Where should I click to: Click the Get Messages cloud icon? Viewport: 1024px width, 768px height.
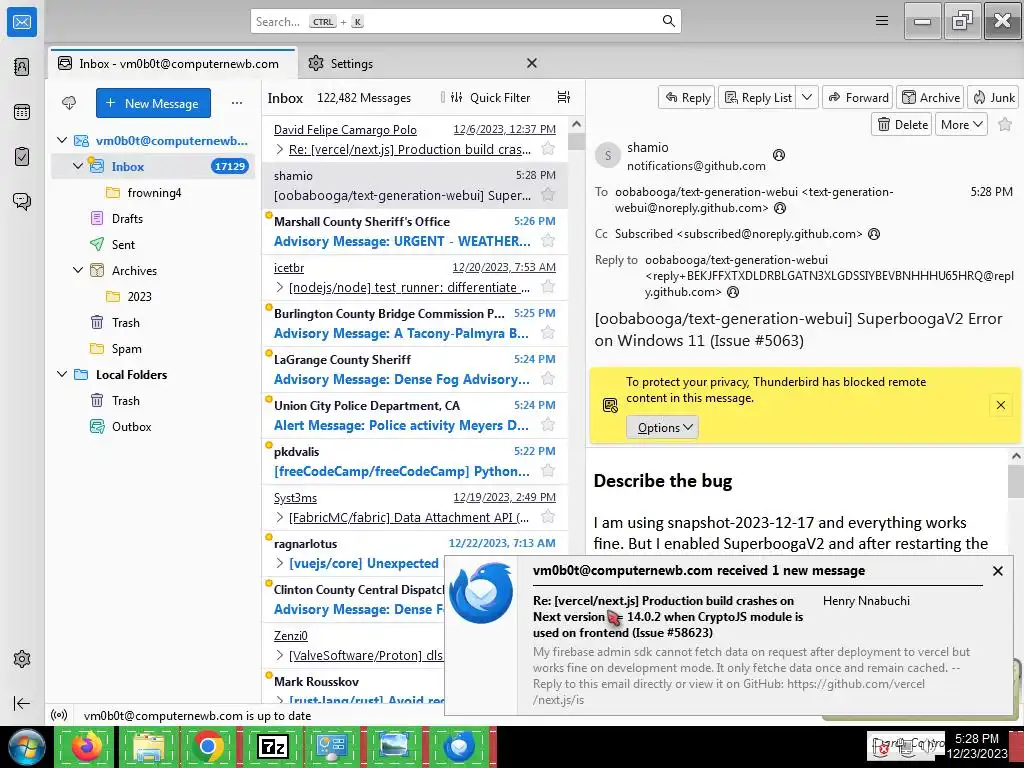coord(69,103)
